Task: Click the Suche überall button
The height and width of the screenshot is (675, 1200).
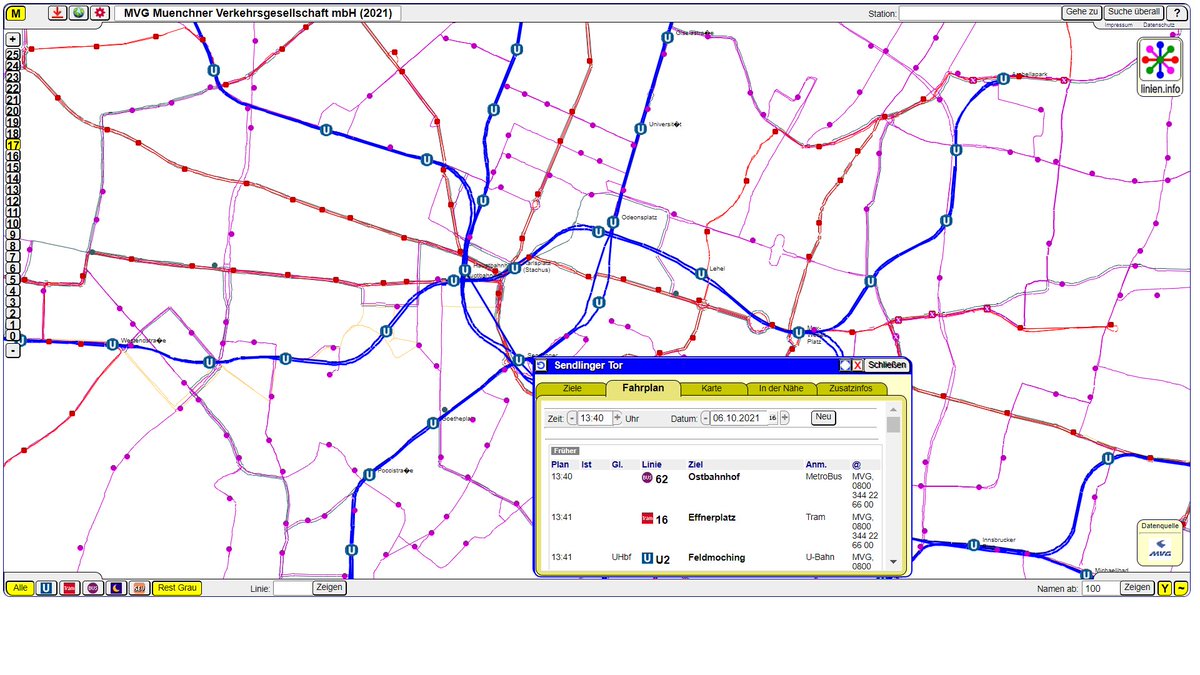Action: pos(1133,12)
